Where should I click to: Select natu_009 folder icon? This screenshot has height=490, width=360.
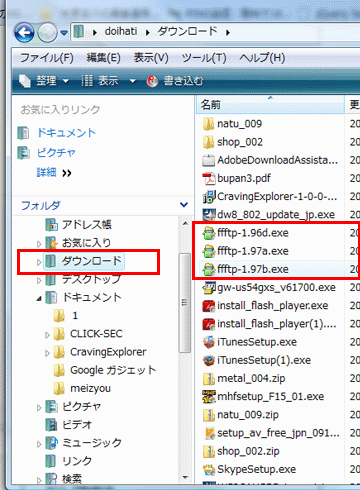click(209, 124)
